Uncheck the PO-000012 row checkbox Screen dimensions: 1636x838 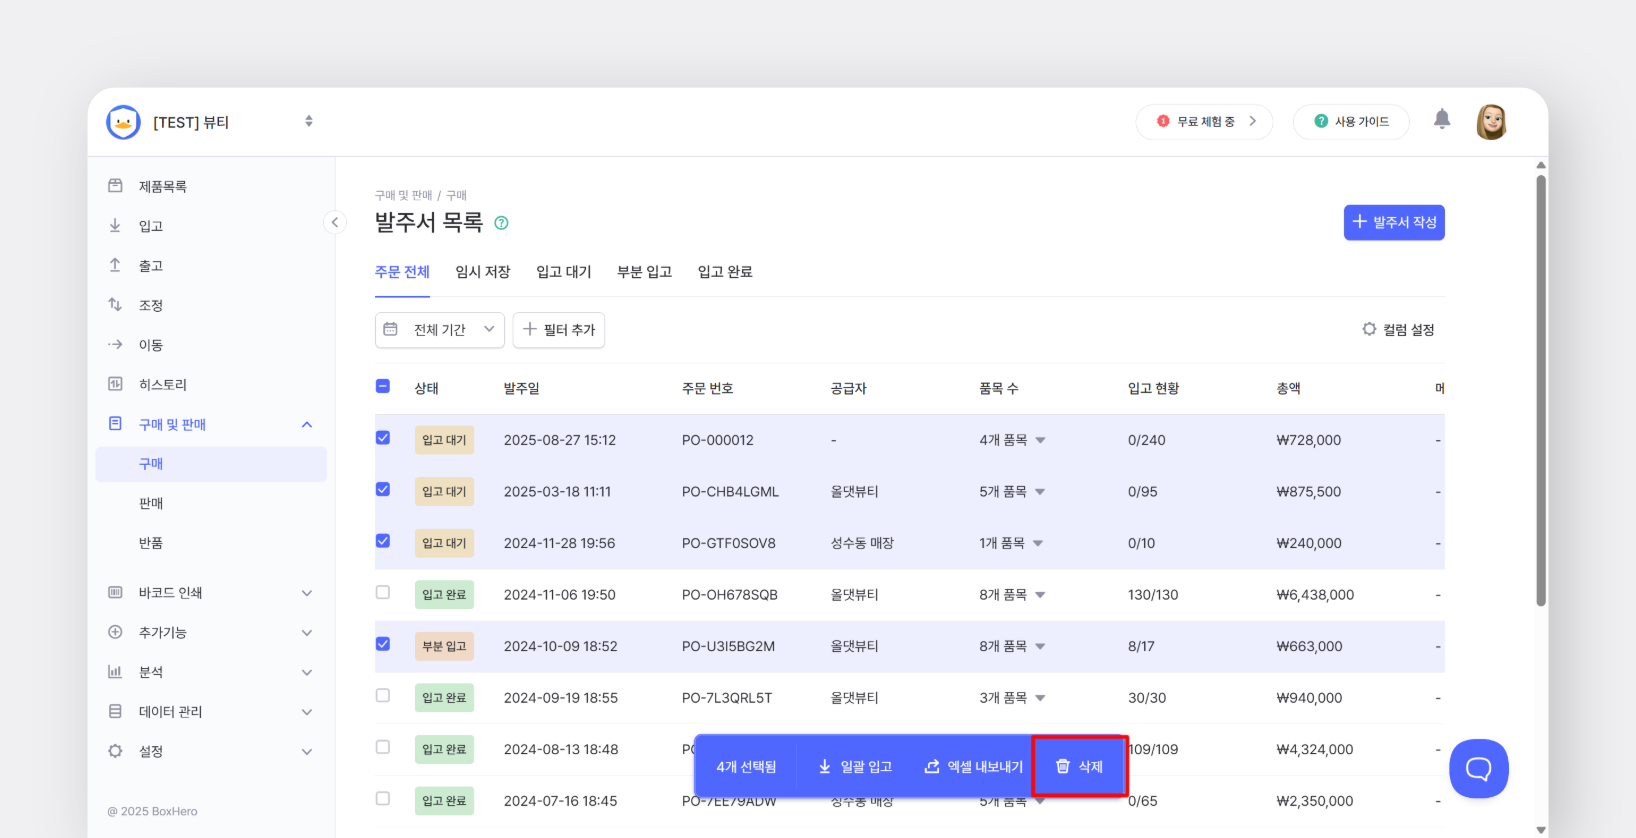(x=383, y=438)
